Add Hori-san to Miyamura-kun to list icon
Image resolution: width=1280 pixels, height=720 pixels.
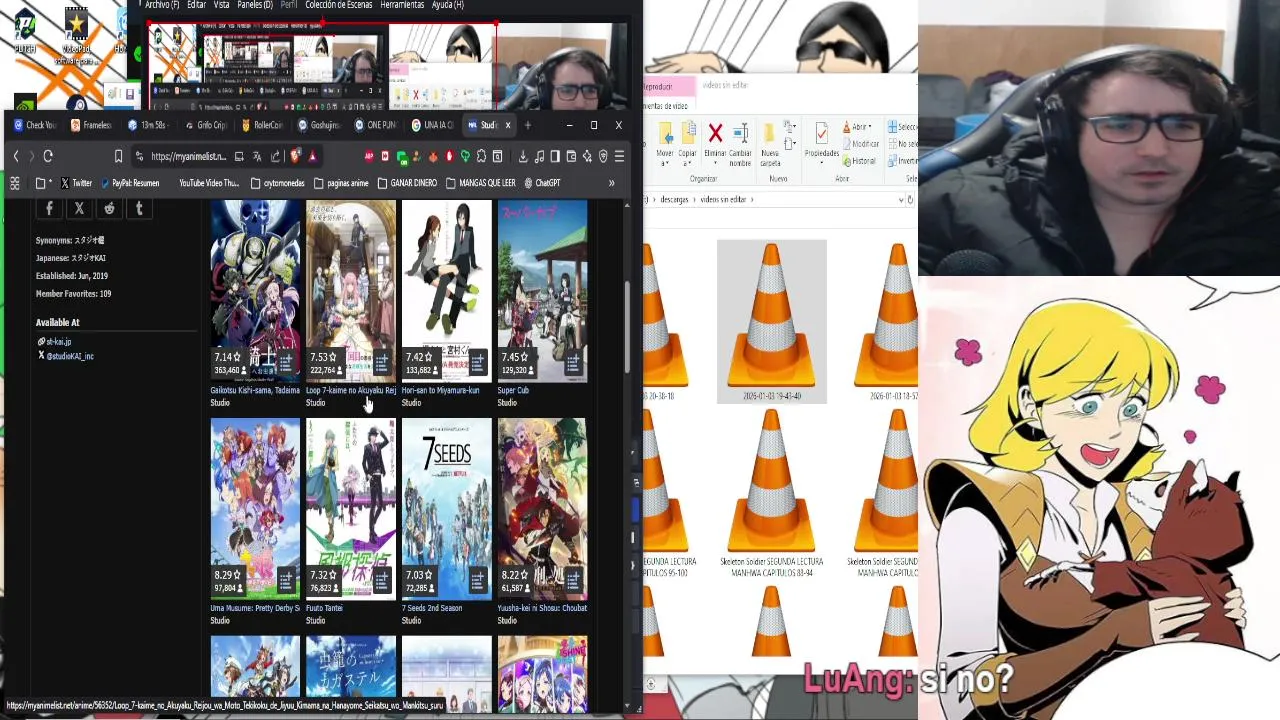click(x=478, y=362)
